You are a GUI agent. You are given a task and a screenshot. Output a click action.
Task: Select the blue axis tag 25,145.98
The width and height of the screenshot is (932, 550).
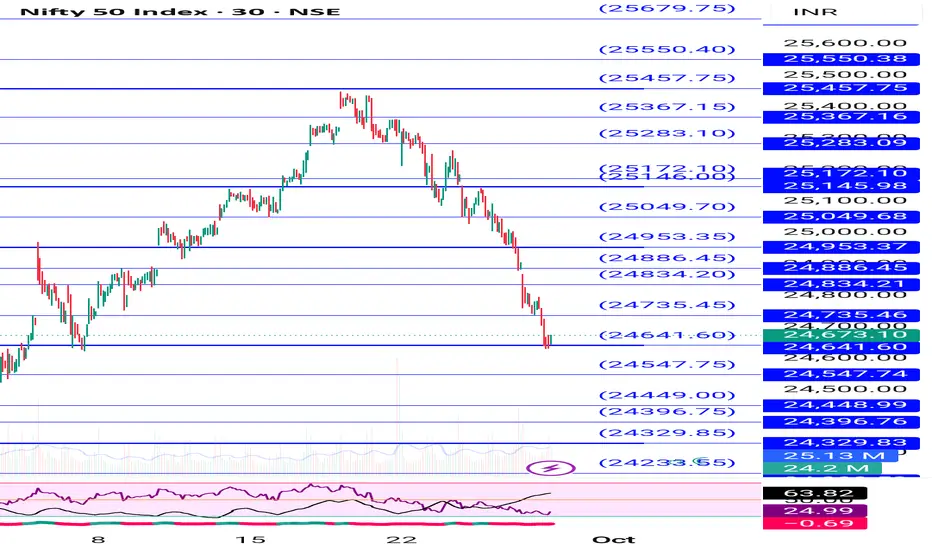coord(840,187)
